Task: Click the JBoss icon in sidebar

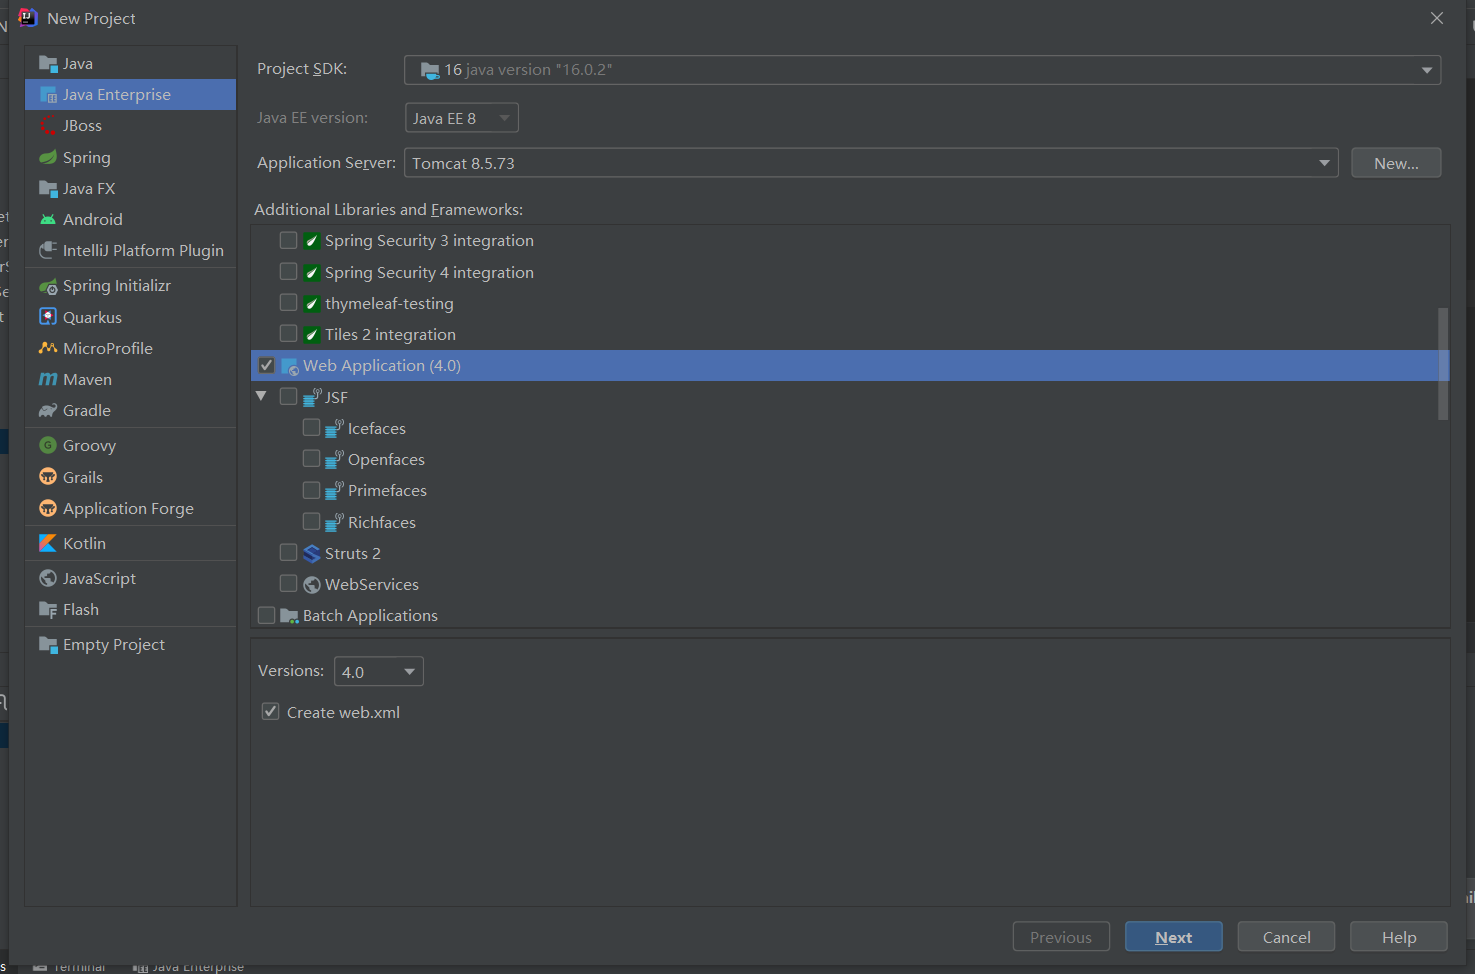Action: 48,126
